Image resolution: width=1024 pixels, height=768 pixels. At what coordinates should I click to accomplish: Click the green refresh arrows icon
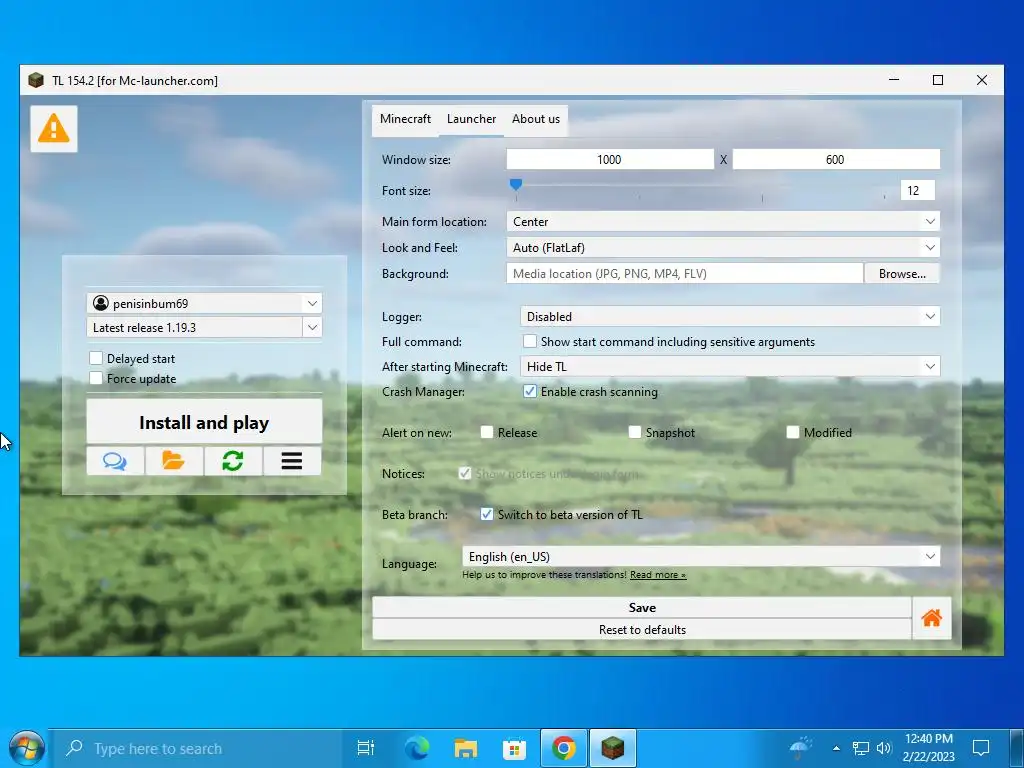(x=232, y=461)
